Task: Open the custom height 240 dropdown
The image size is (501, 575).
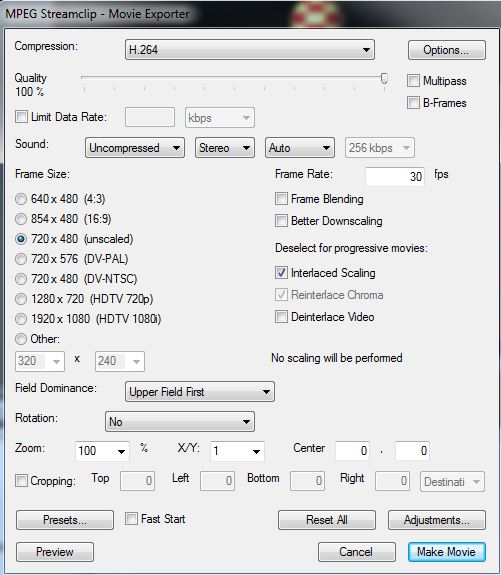Action: [x=120, y=361]
